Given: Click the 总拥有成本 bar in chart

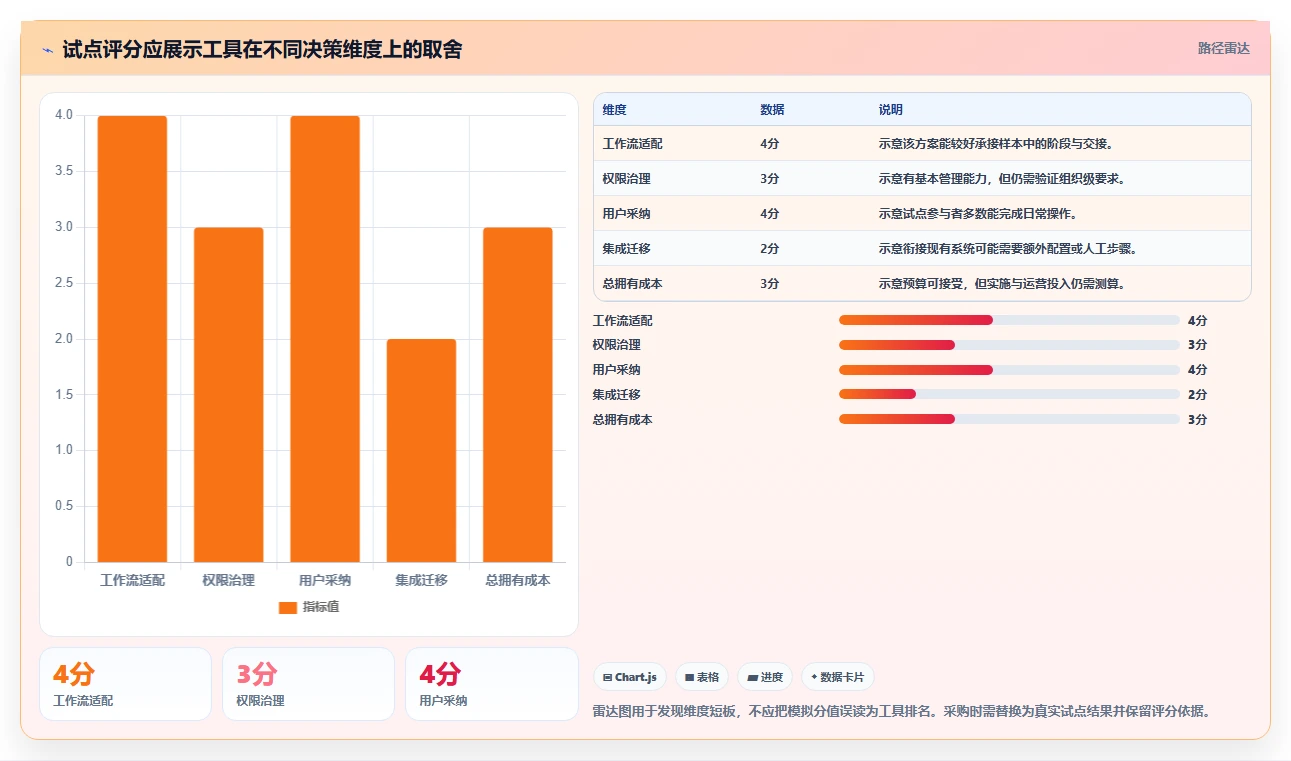Looking at the screenshot, I should [x=518, y=395].
